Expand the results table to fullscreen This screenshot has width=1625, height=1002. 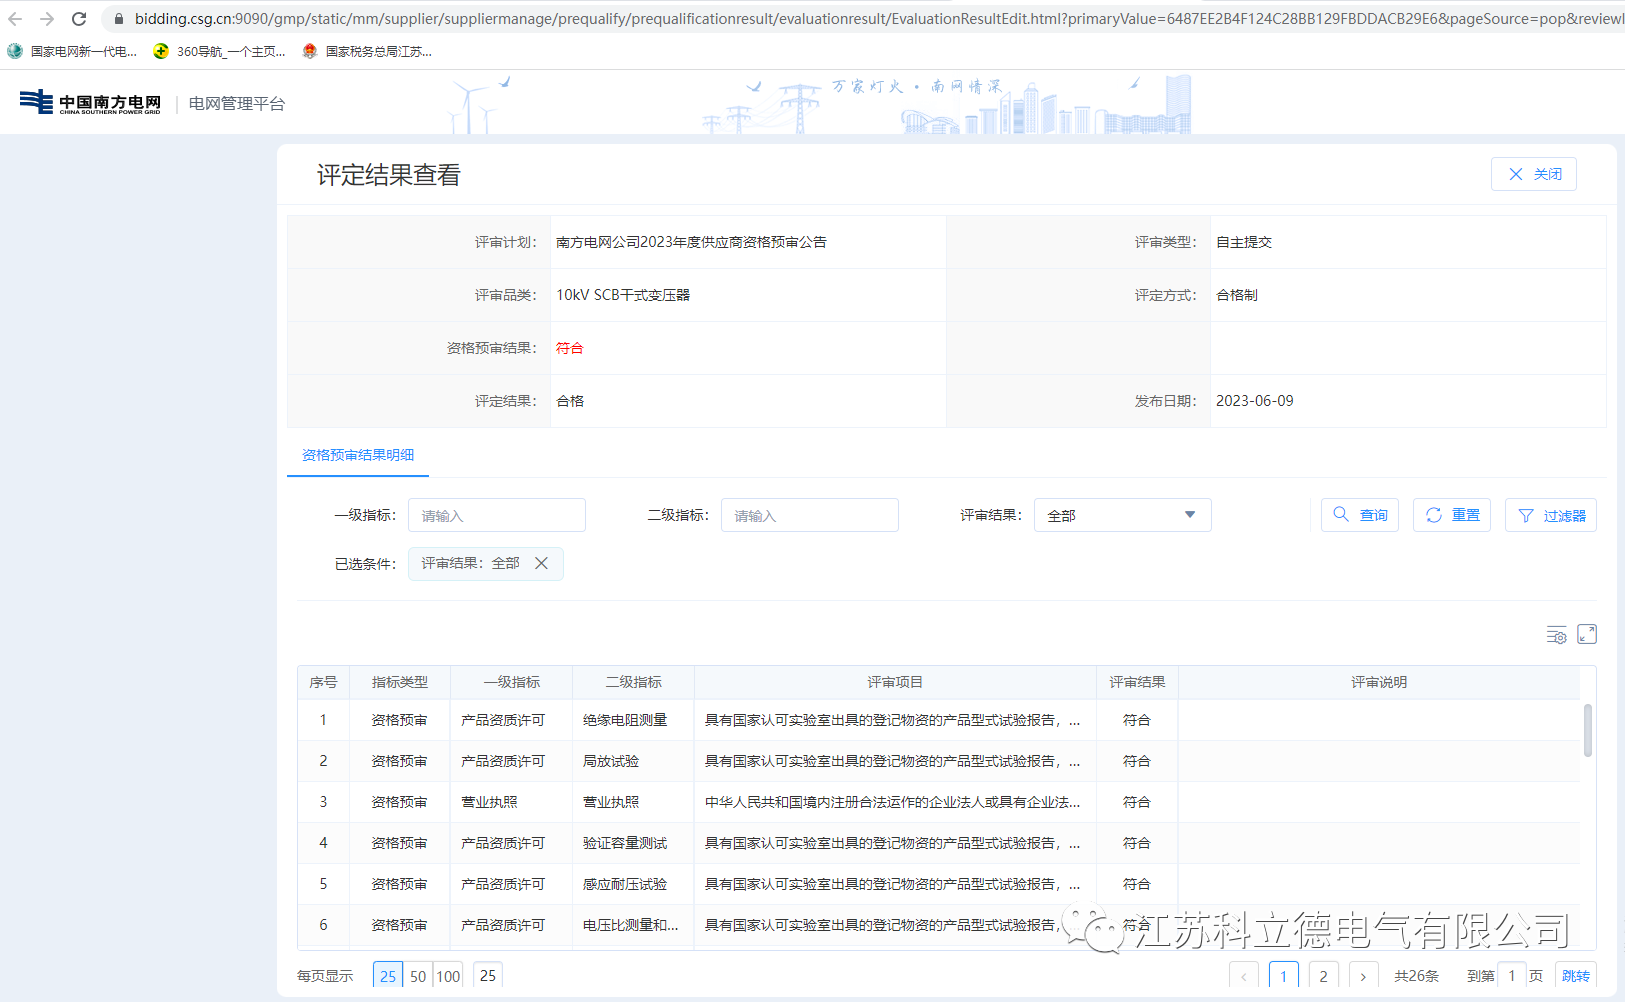pyautogui.click(x=1586, y=634)
